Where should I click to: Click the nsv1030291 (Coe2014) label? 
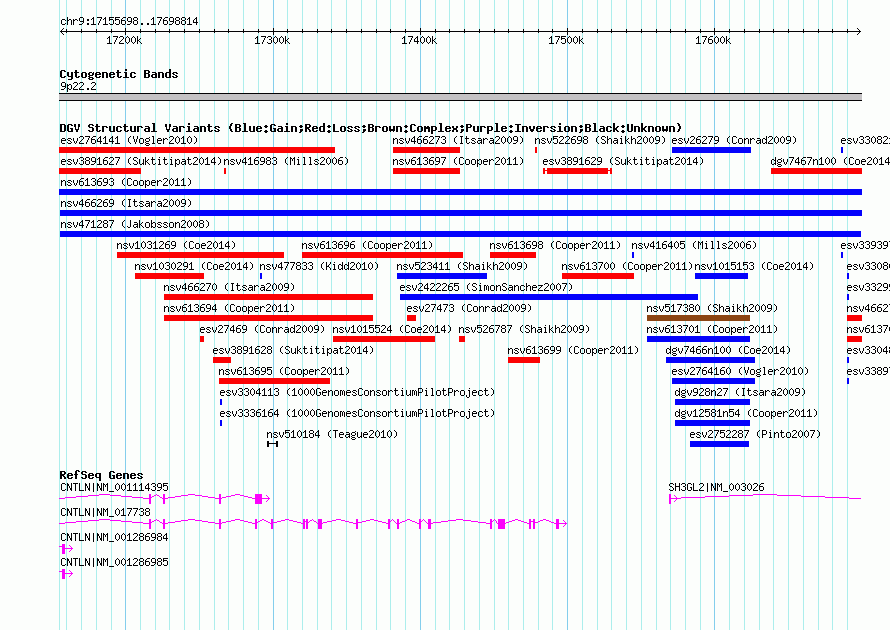pyautogui.click(x=194, y=266)
